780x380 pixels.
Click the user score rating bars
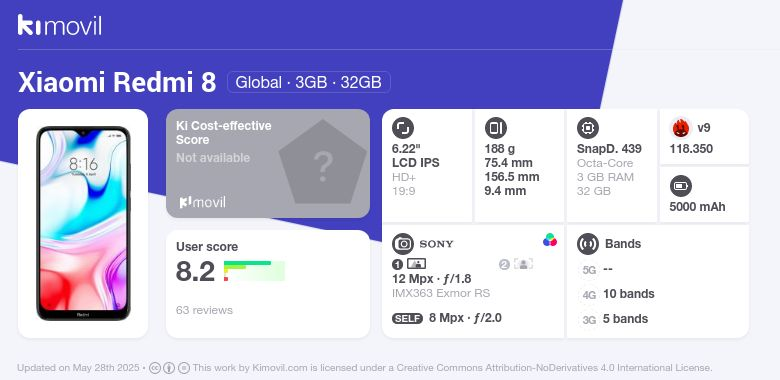pyautogui.click(x=254, y=271)
